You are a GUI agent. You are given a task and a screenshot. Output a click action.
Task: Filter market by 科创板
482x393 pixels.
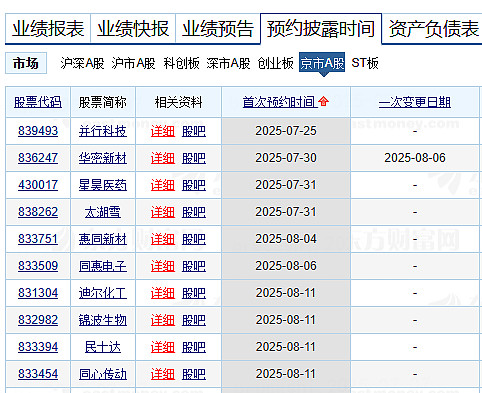pyautogui.click(x=181, y=63)
